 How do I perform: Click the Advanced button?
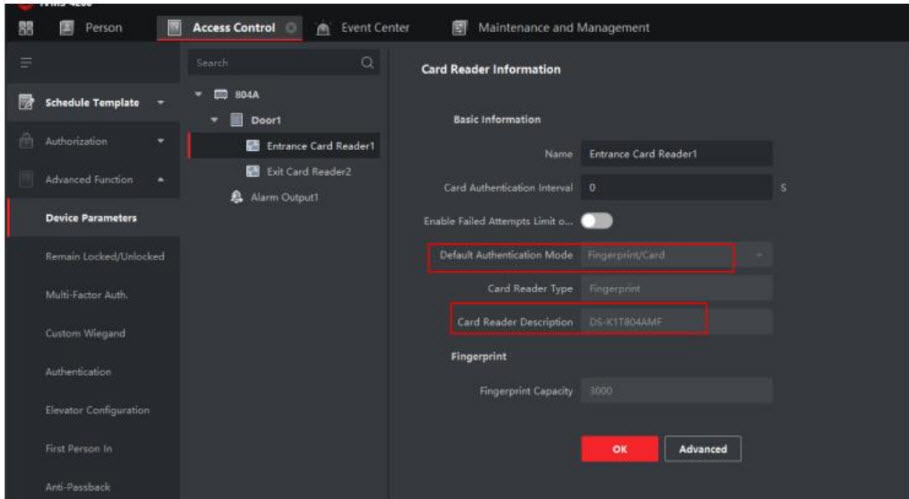pyautogui.click(x=702, y=449)
